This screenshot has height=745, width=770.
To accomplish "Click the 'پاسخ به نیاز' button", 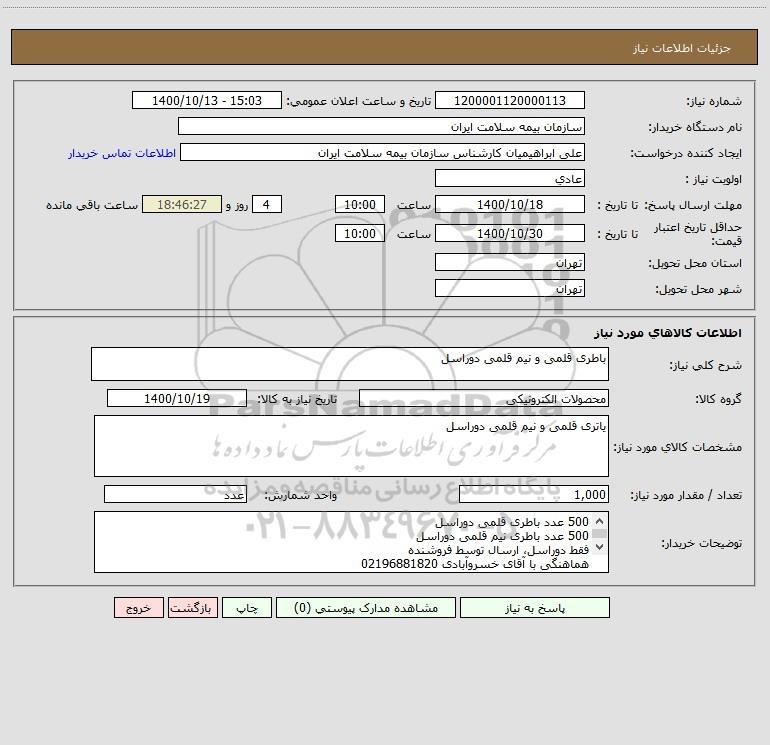I will [534, 607].
